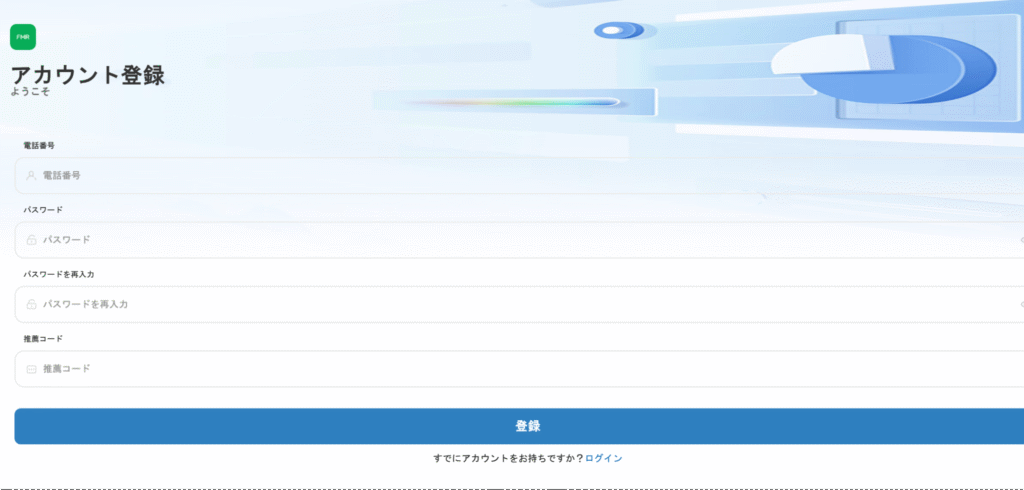Click the green FHR logo icon
This screenshot has width=1024, height=490.
pyautogui.click(x=23, y=37)
